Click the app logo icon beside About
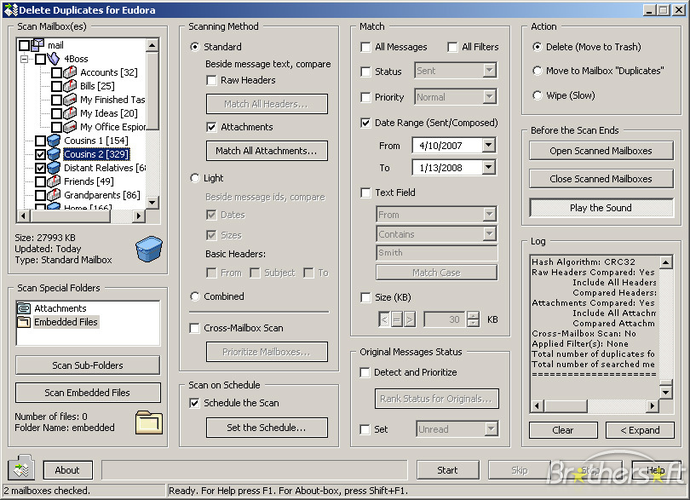The image size is (690, 500). point(21,469)
